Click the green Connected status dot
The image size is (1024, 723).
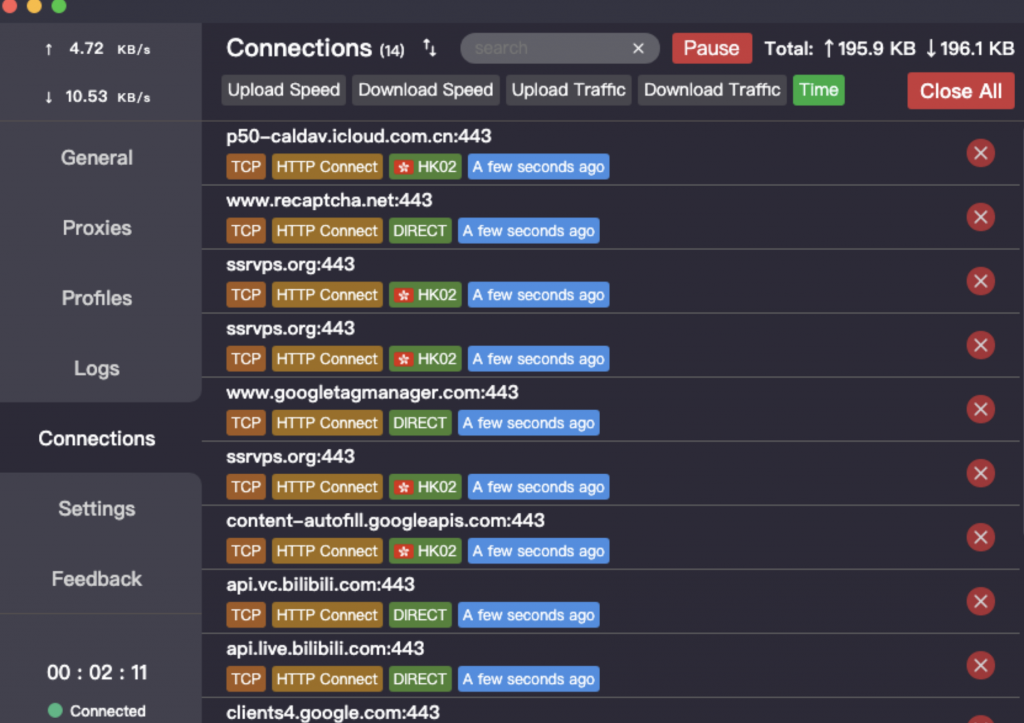(56, 710)
